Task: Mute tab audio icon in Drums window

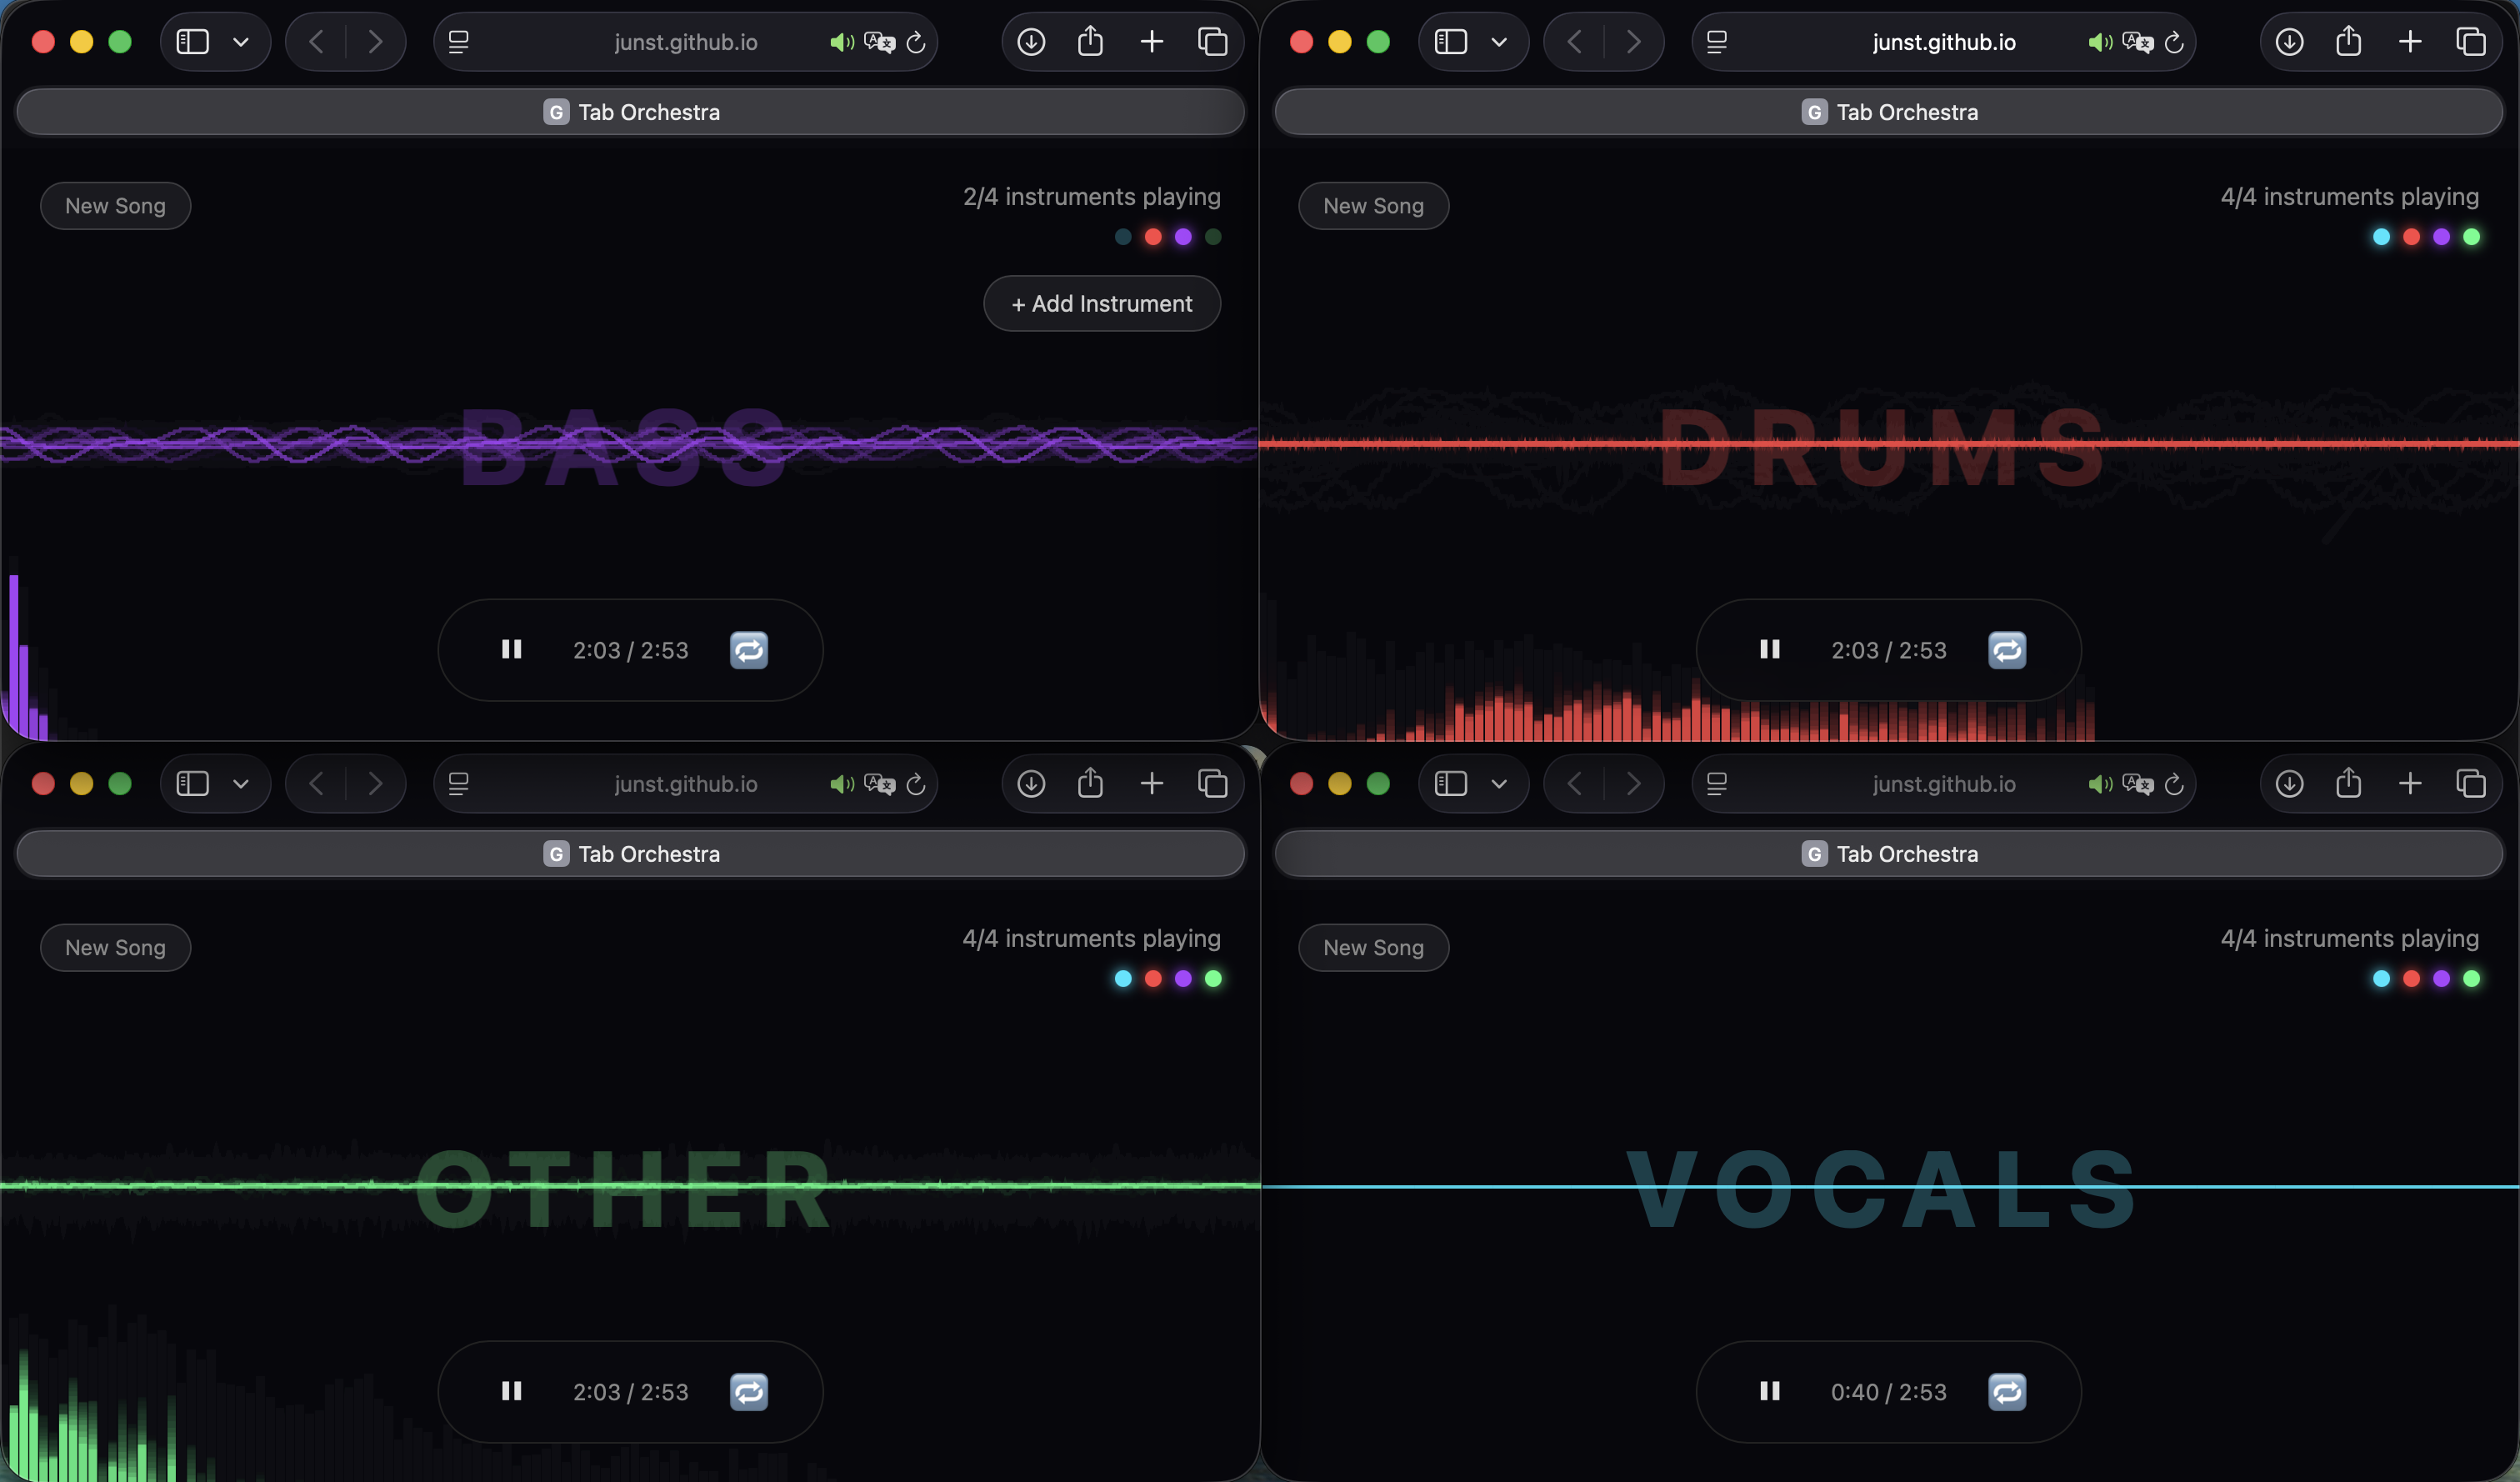Action: pos(2100,42)
